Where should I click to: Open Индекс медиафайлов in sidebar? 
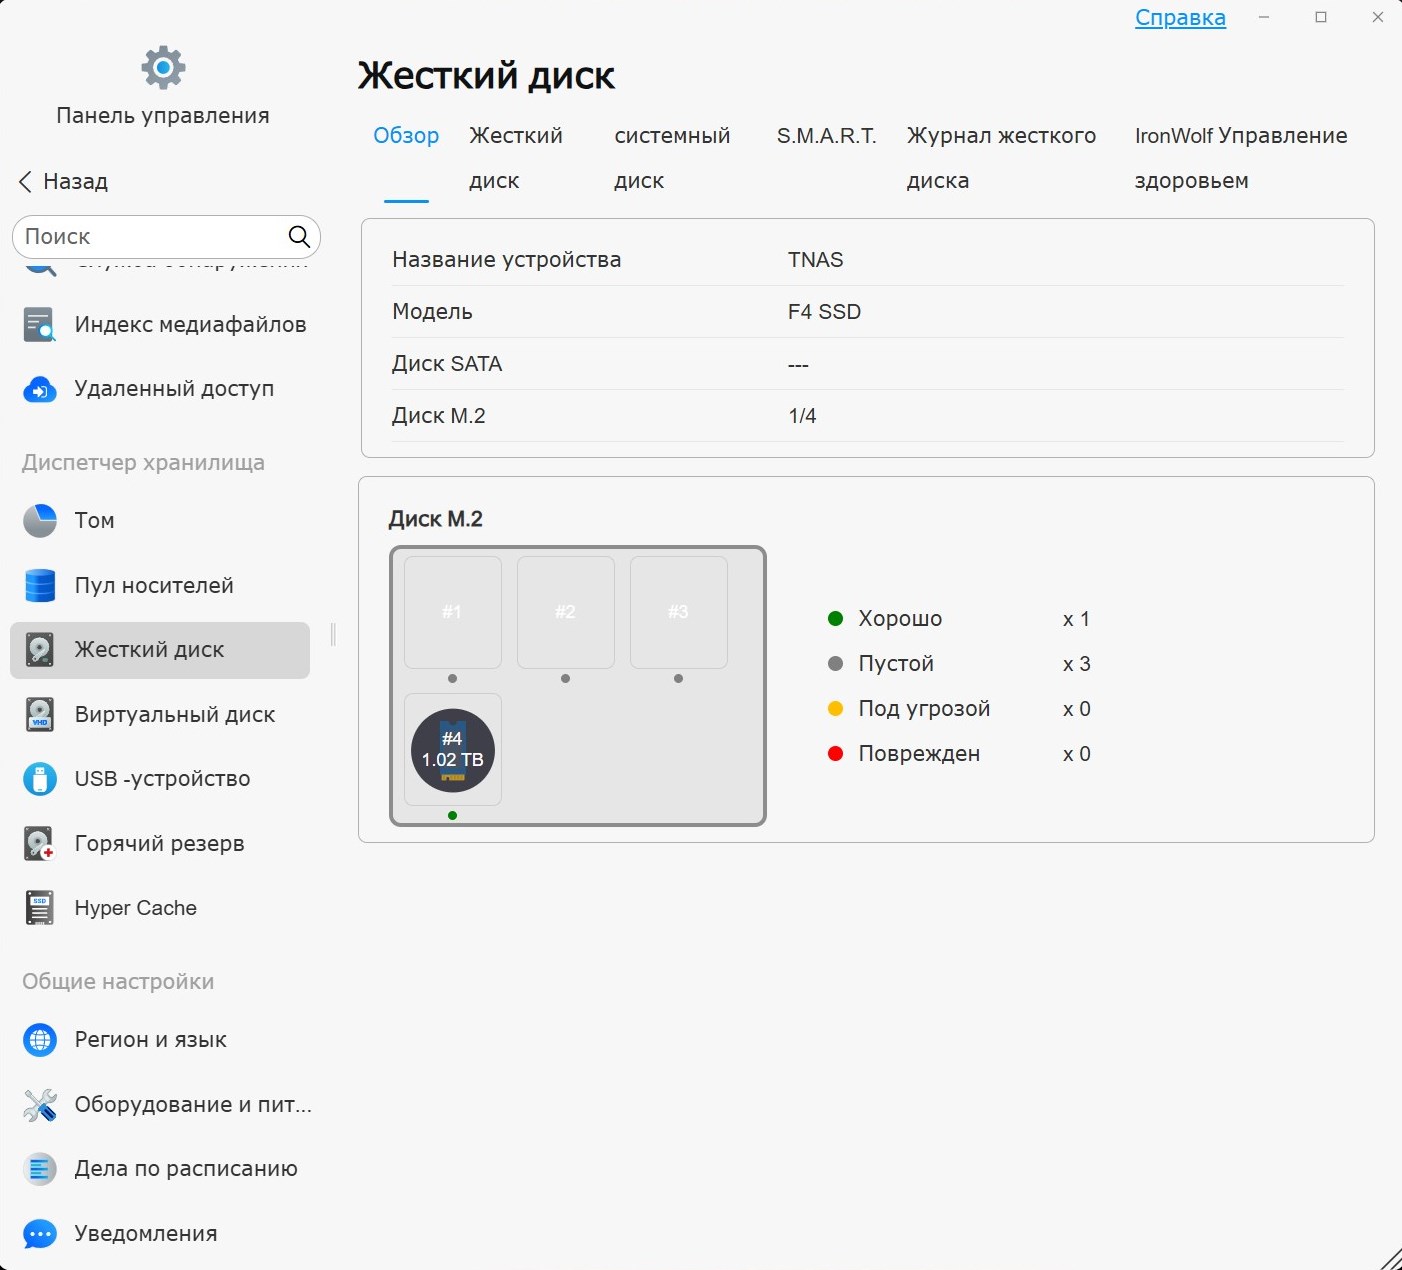pyautogui.click(x=160, y=324)
